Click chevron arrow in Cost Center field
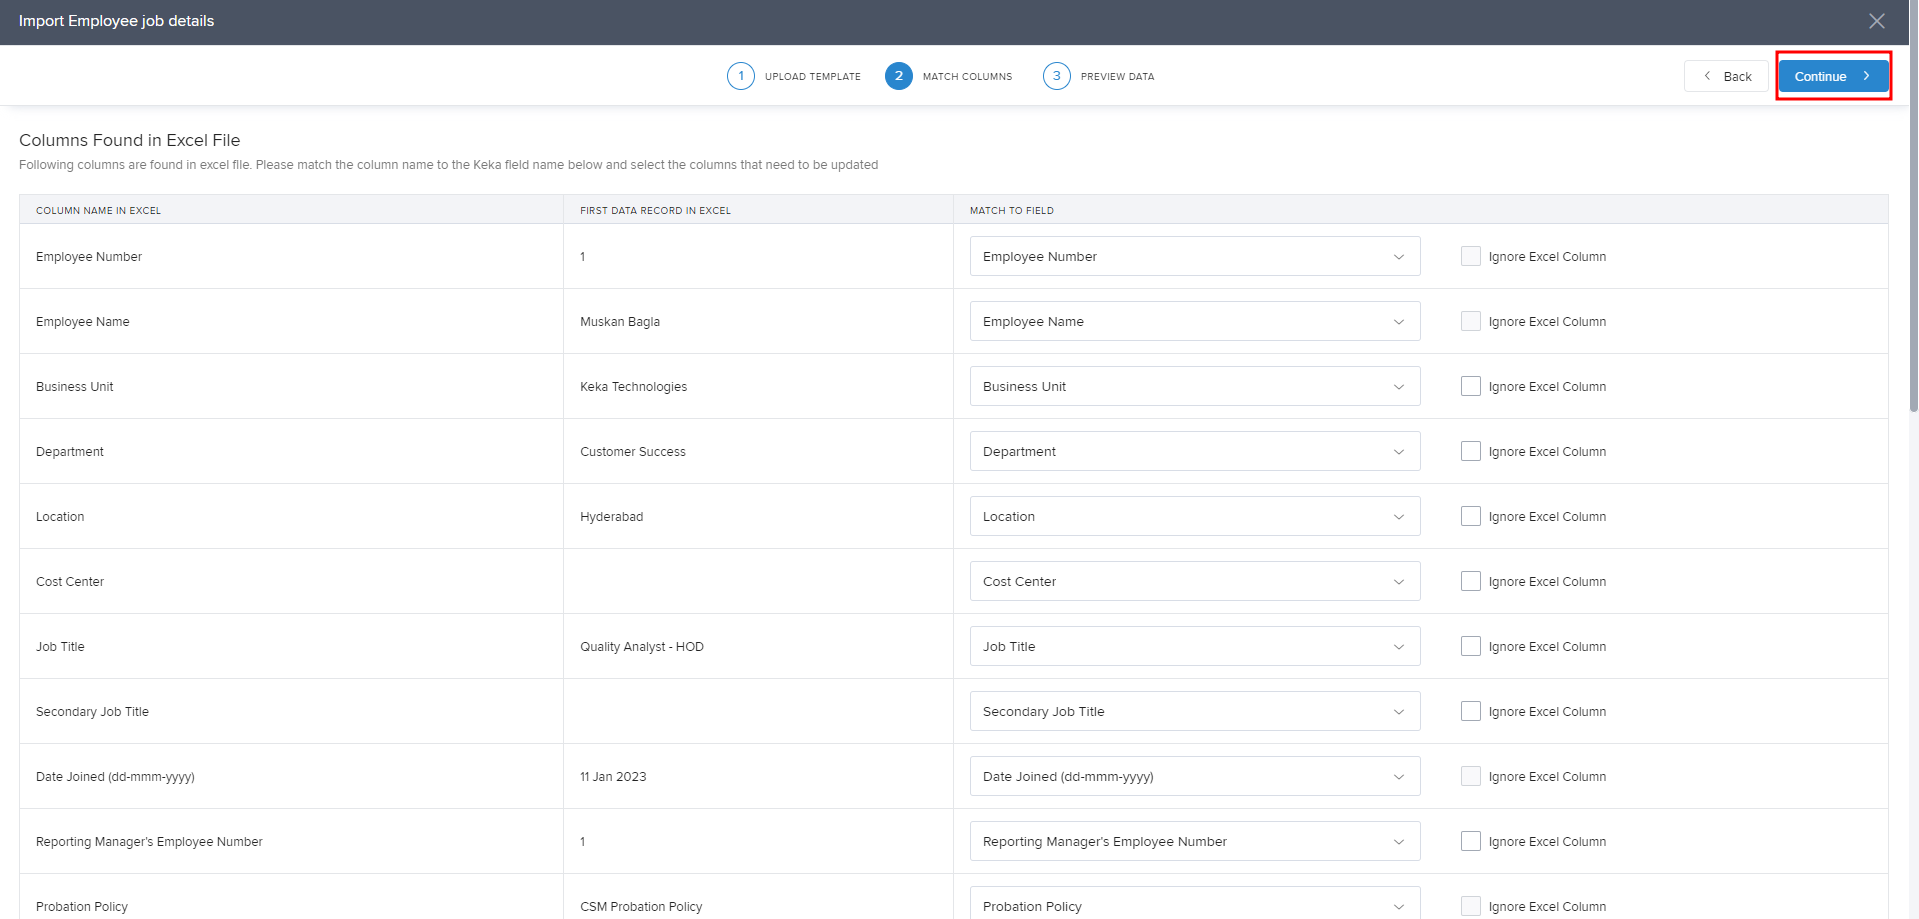This screenshot has height=919, width=1919. coord(1398,582)
